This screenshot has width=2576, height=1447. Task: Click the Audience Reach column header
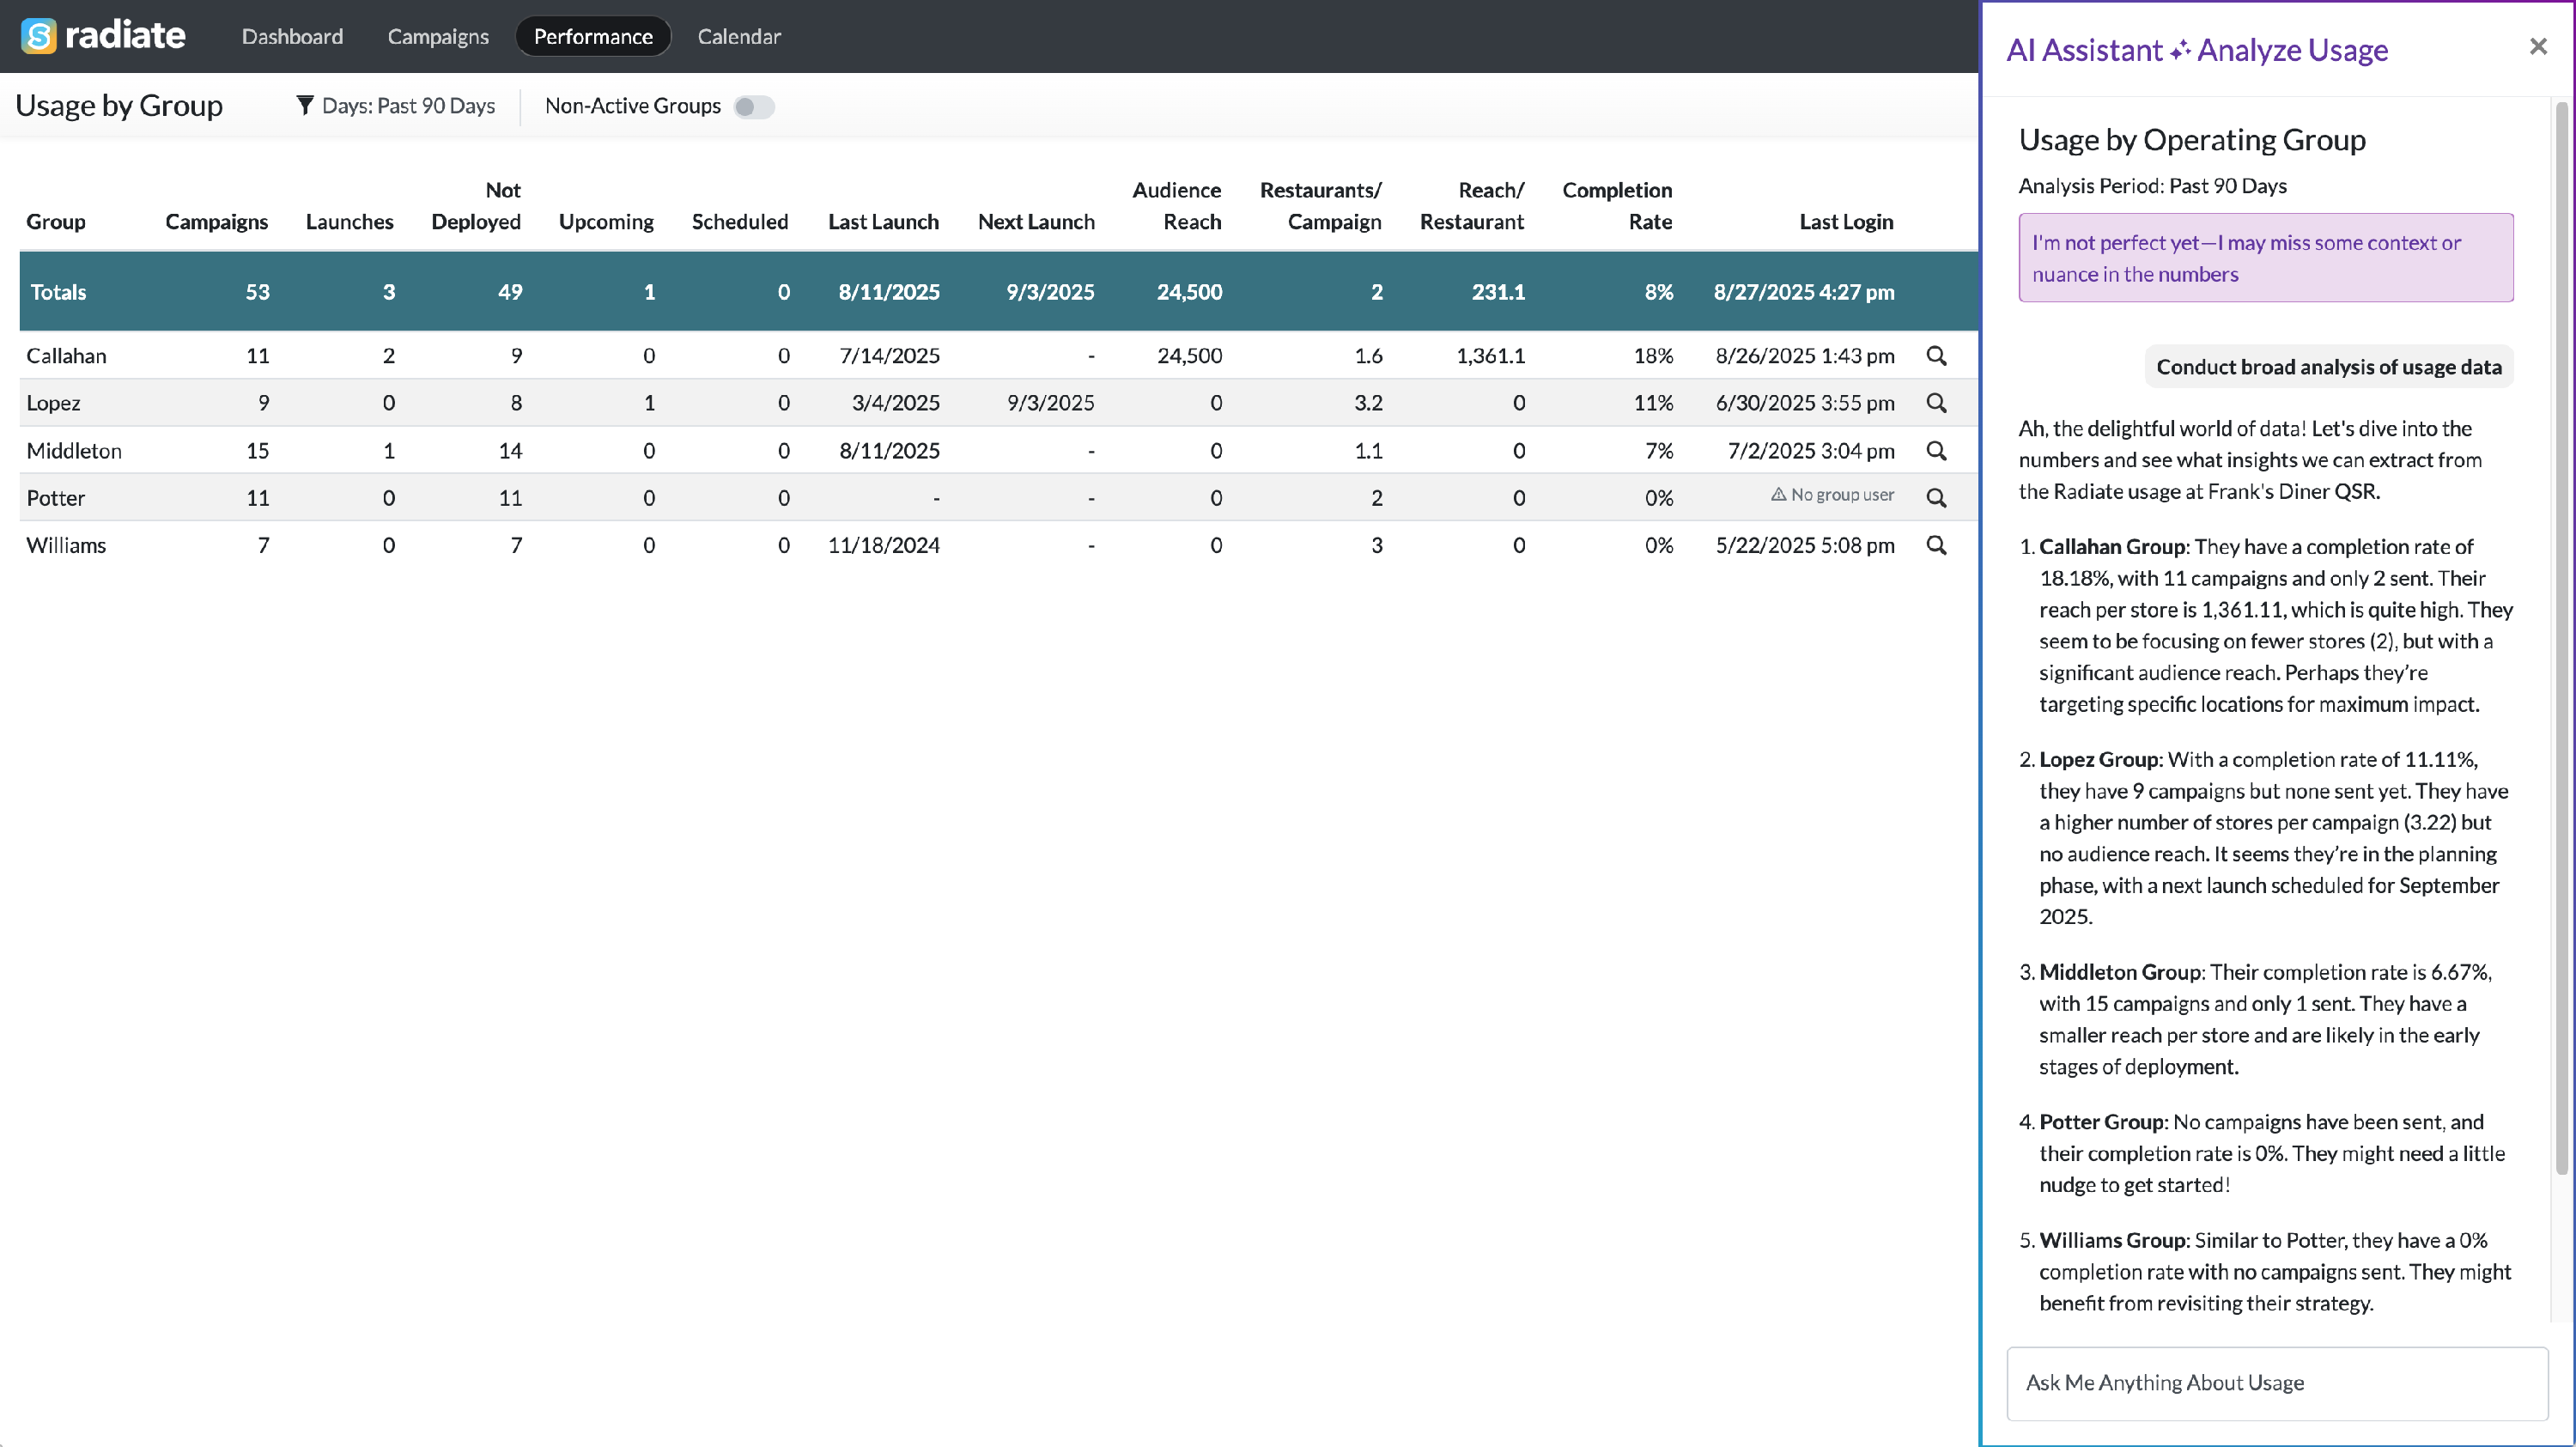(1176, 205)
